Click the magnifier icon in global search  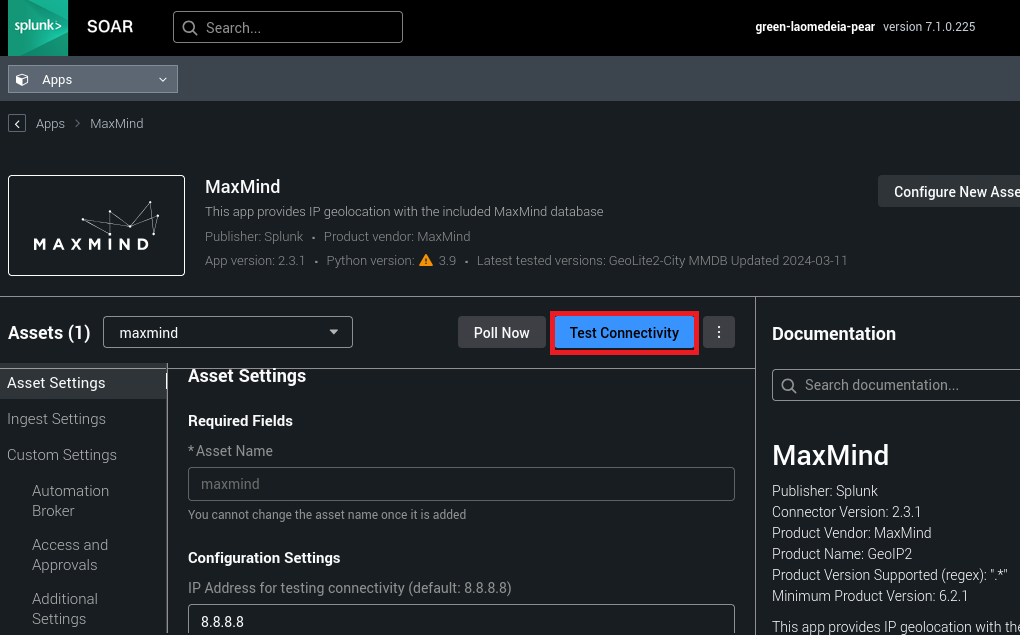tap(190, 28)
